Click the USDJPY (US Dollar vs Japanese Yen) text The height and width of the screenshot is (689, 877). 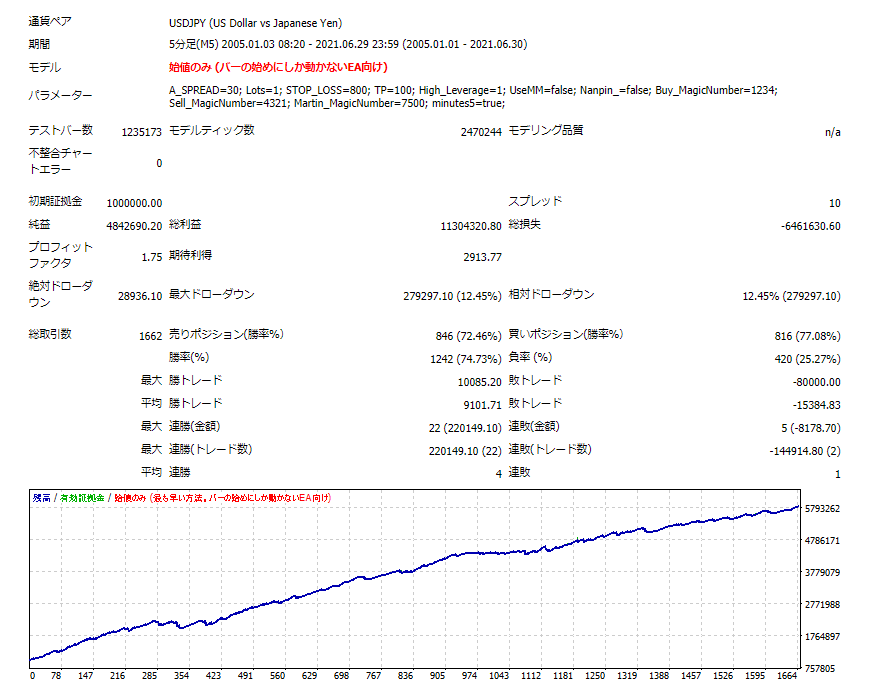click(x=255, y=23)
